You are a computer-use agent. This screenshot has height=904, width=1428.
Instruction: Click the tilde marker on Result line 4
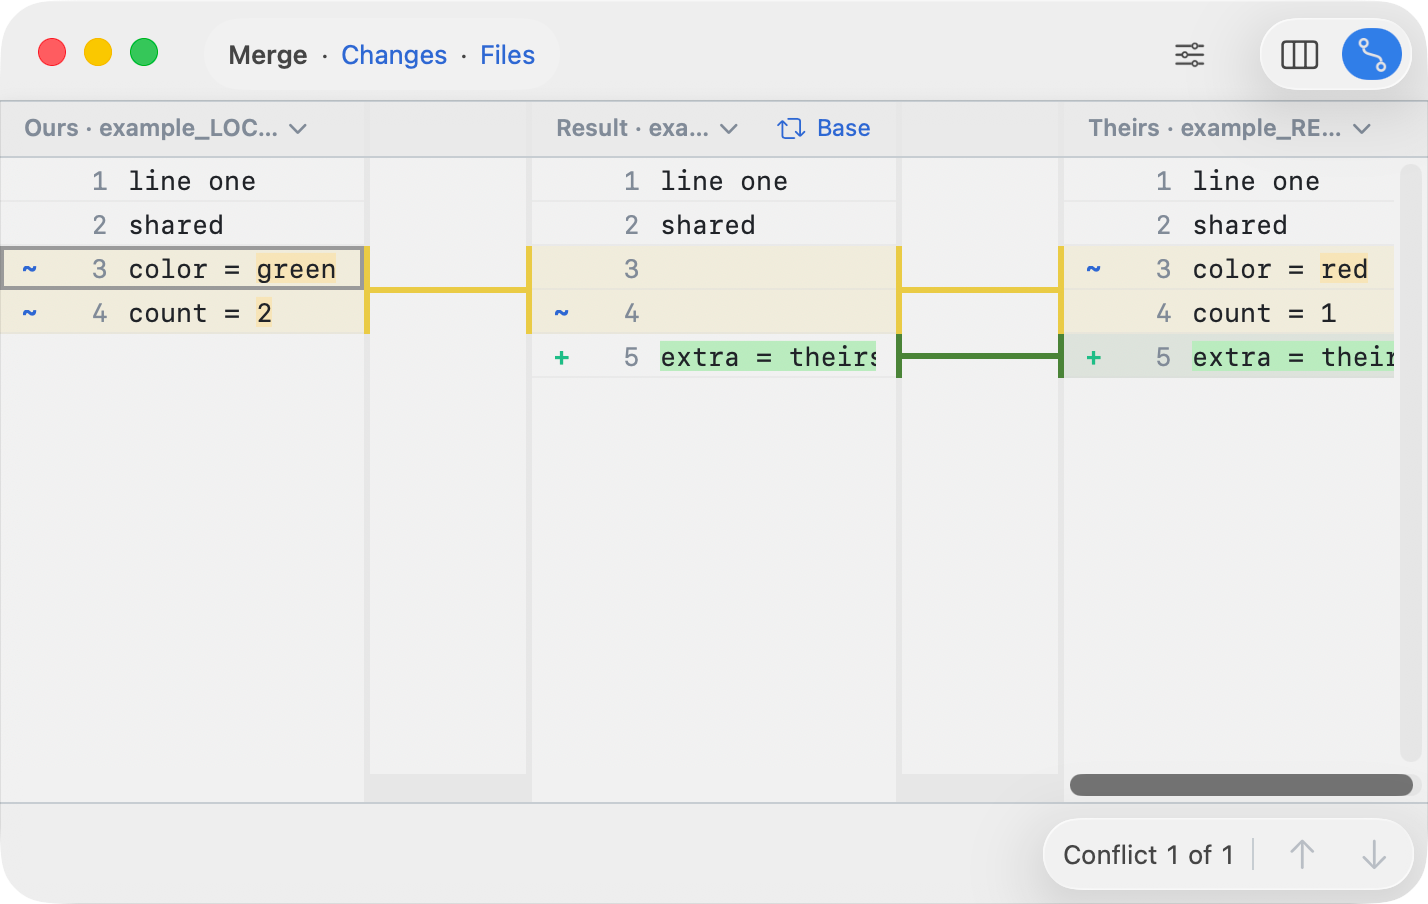click(562, 314)
